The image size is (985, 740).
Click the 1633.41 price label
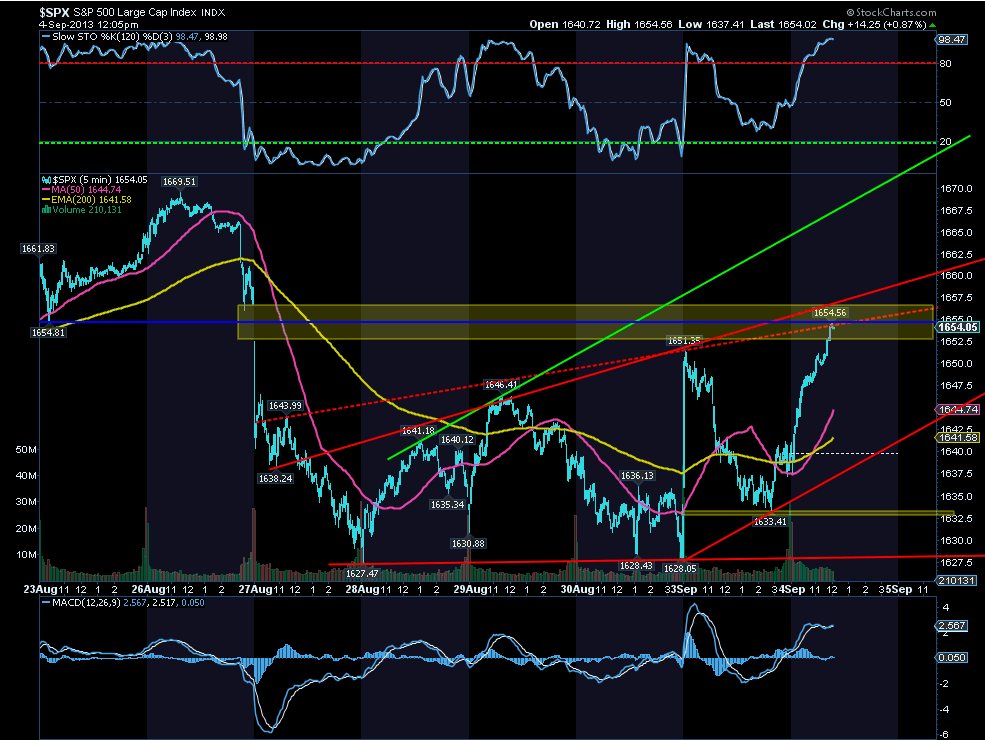(770, 522)
